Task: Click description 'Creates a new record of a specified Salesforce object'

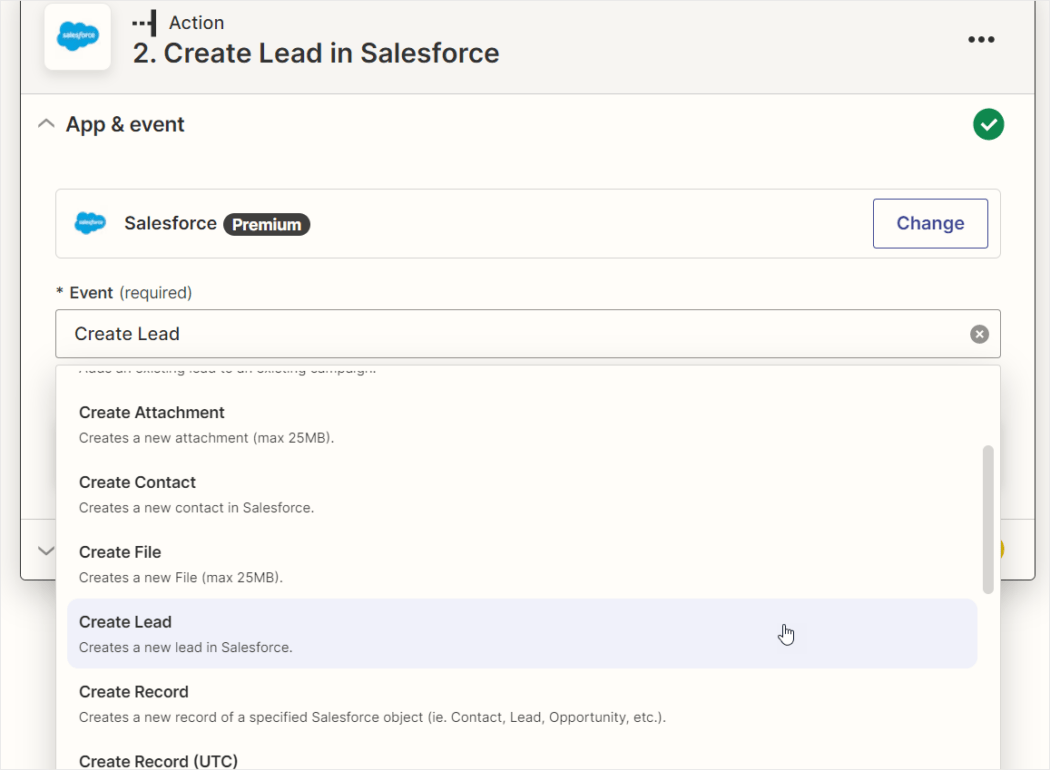Action: click(372, 717)
